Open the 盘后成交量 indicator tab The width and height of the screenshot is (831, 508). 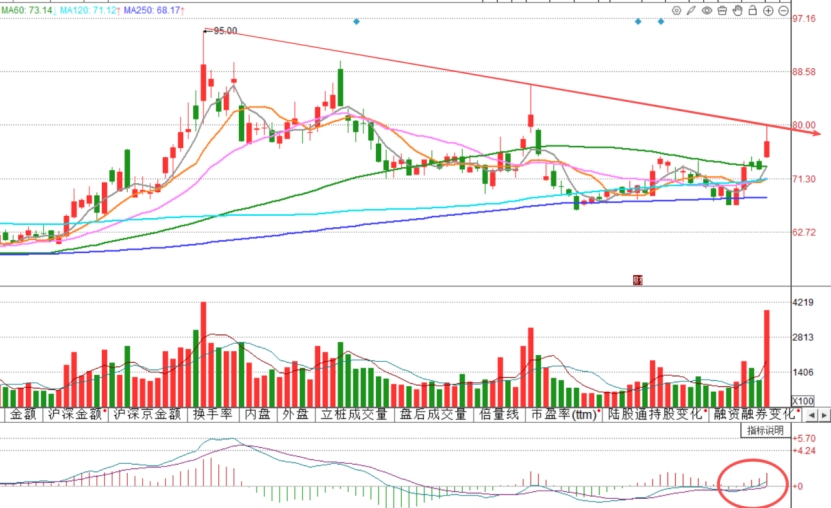(433, 414)
